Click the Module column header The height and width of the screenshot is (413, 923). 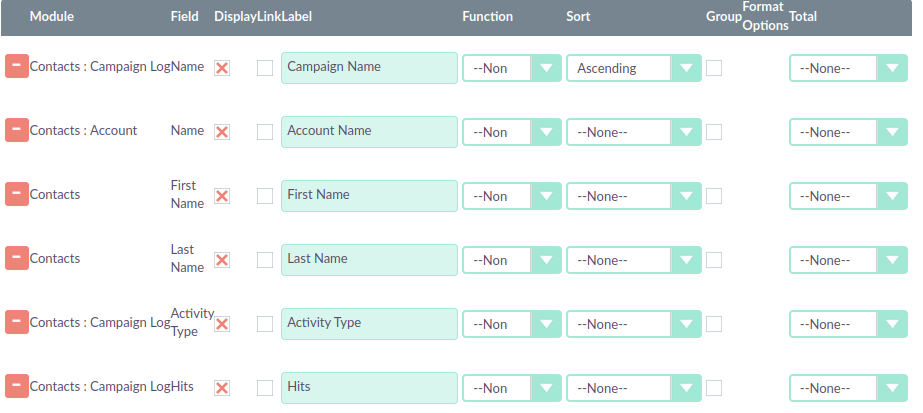pos(52,16)
